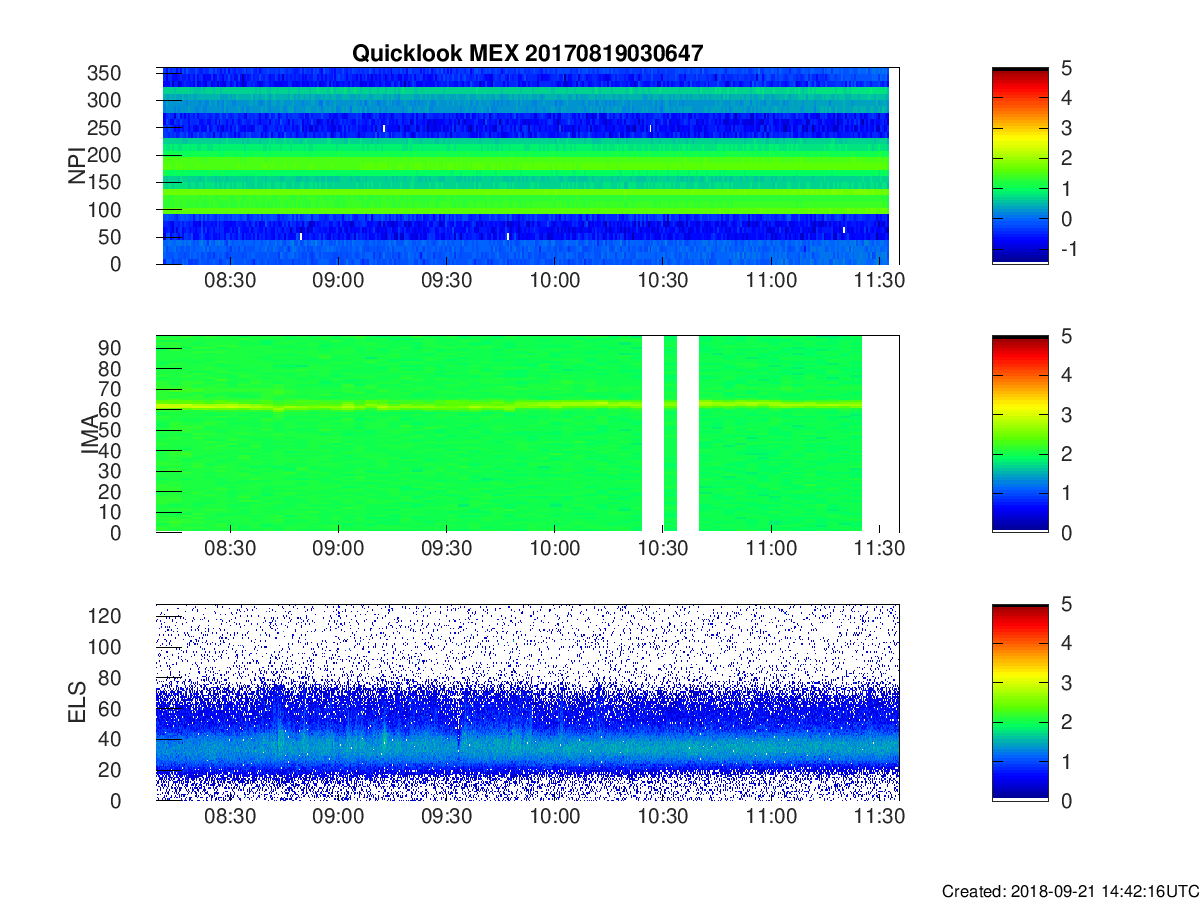Click the IMA plot colorbar
The width and height of the screenshot is (1200, 900).
click(x=1020, y=434)
